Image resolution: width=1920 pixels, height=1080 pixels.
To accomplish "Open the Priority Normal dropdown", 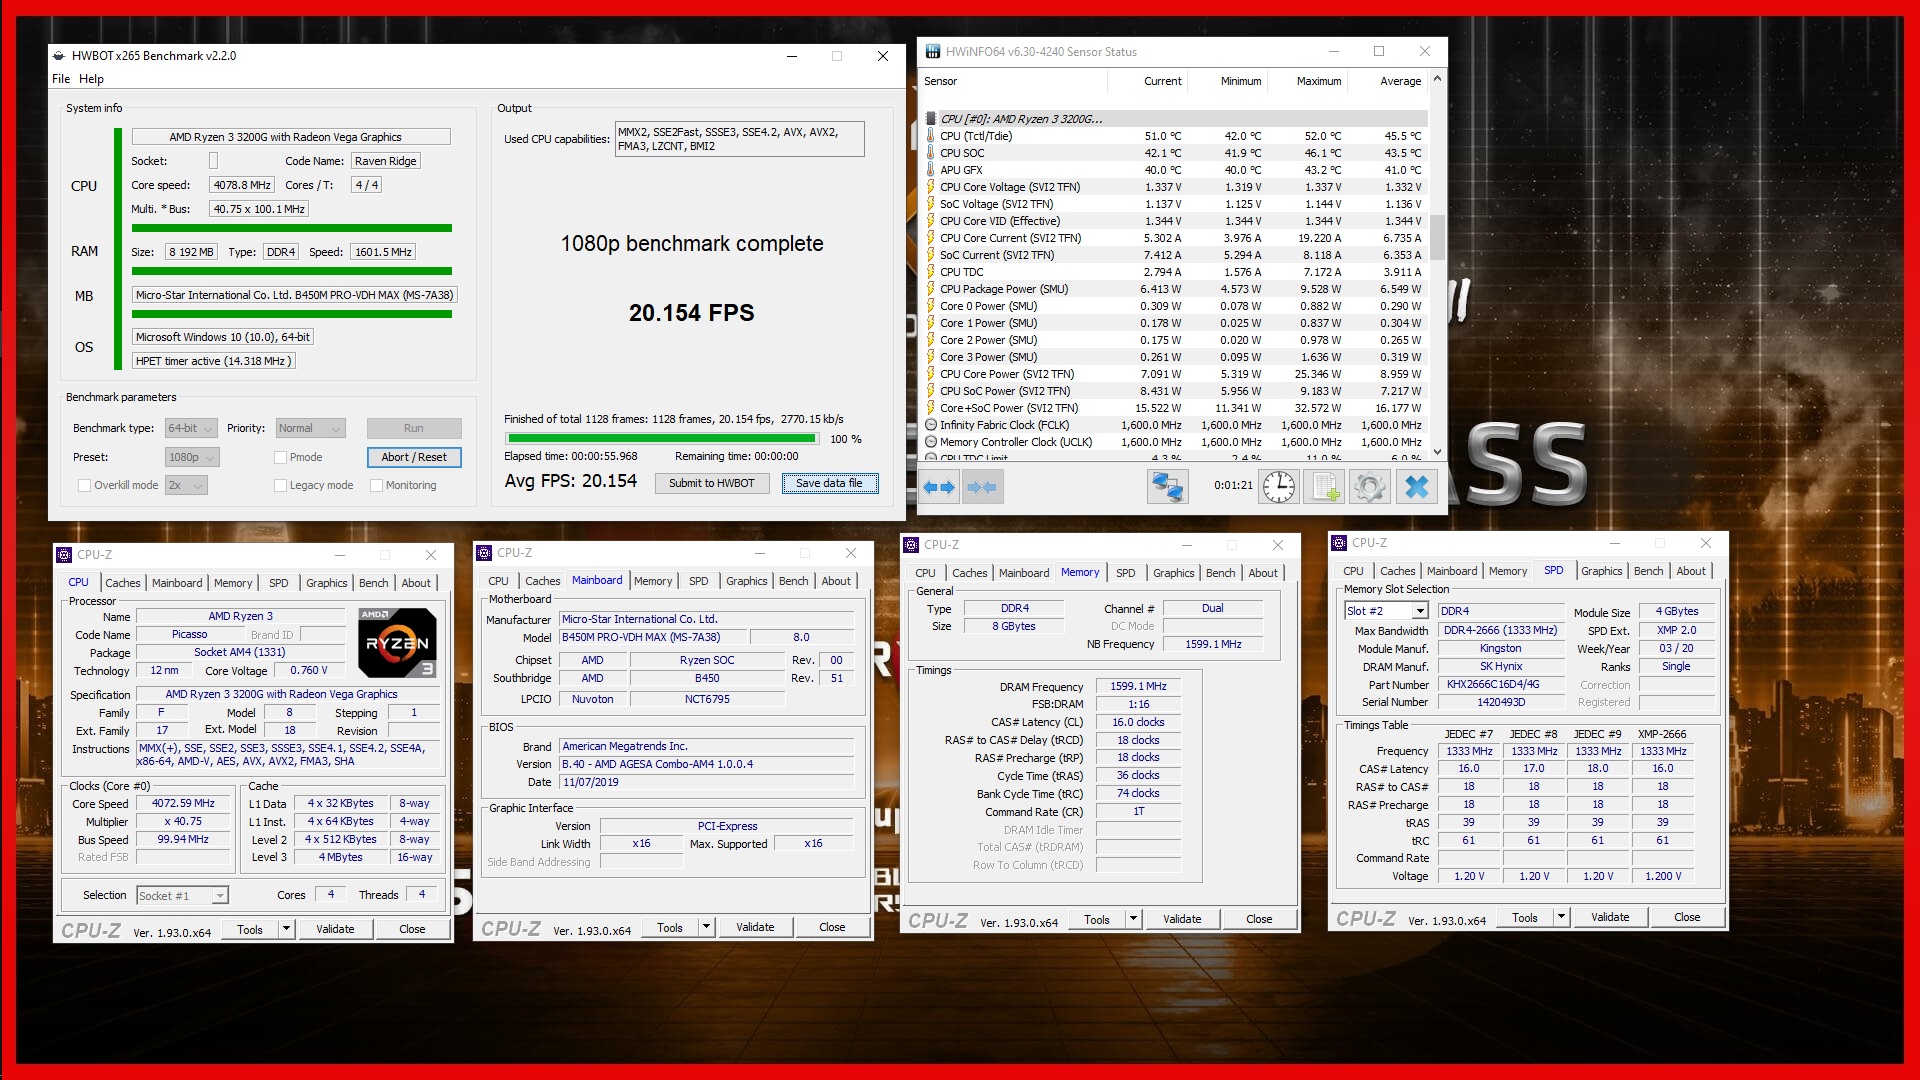I will tap(310, 429).
